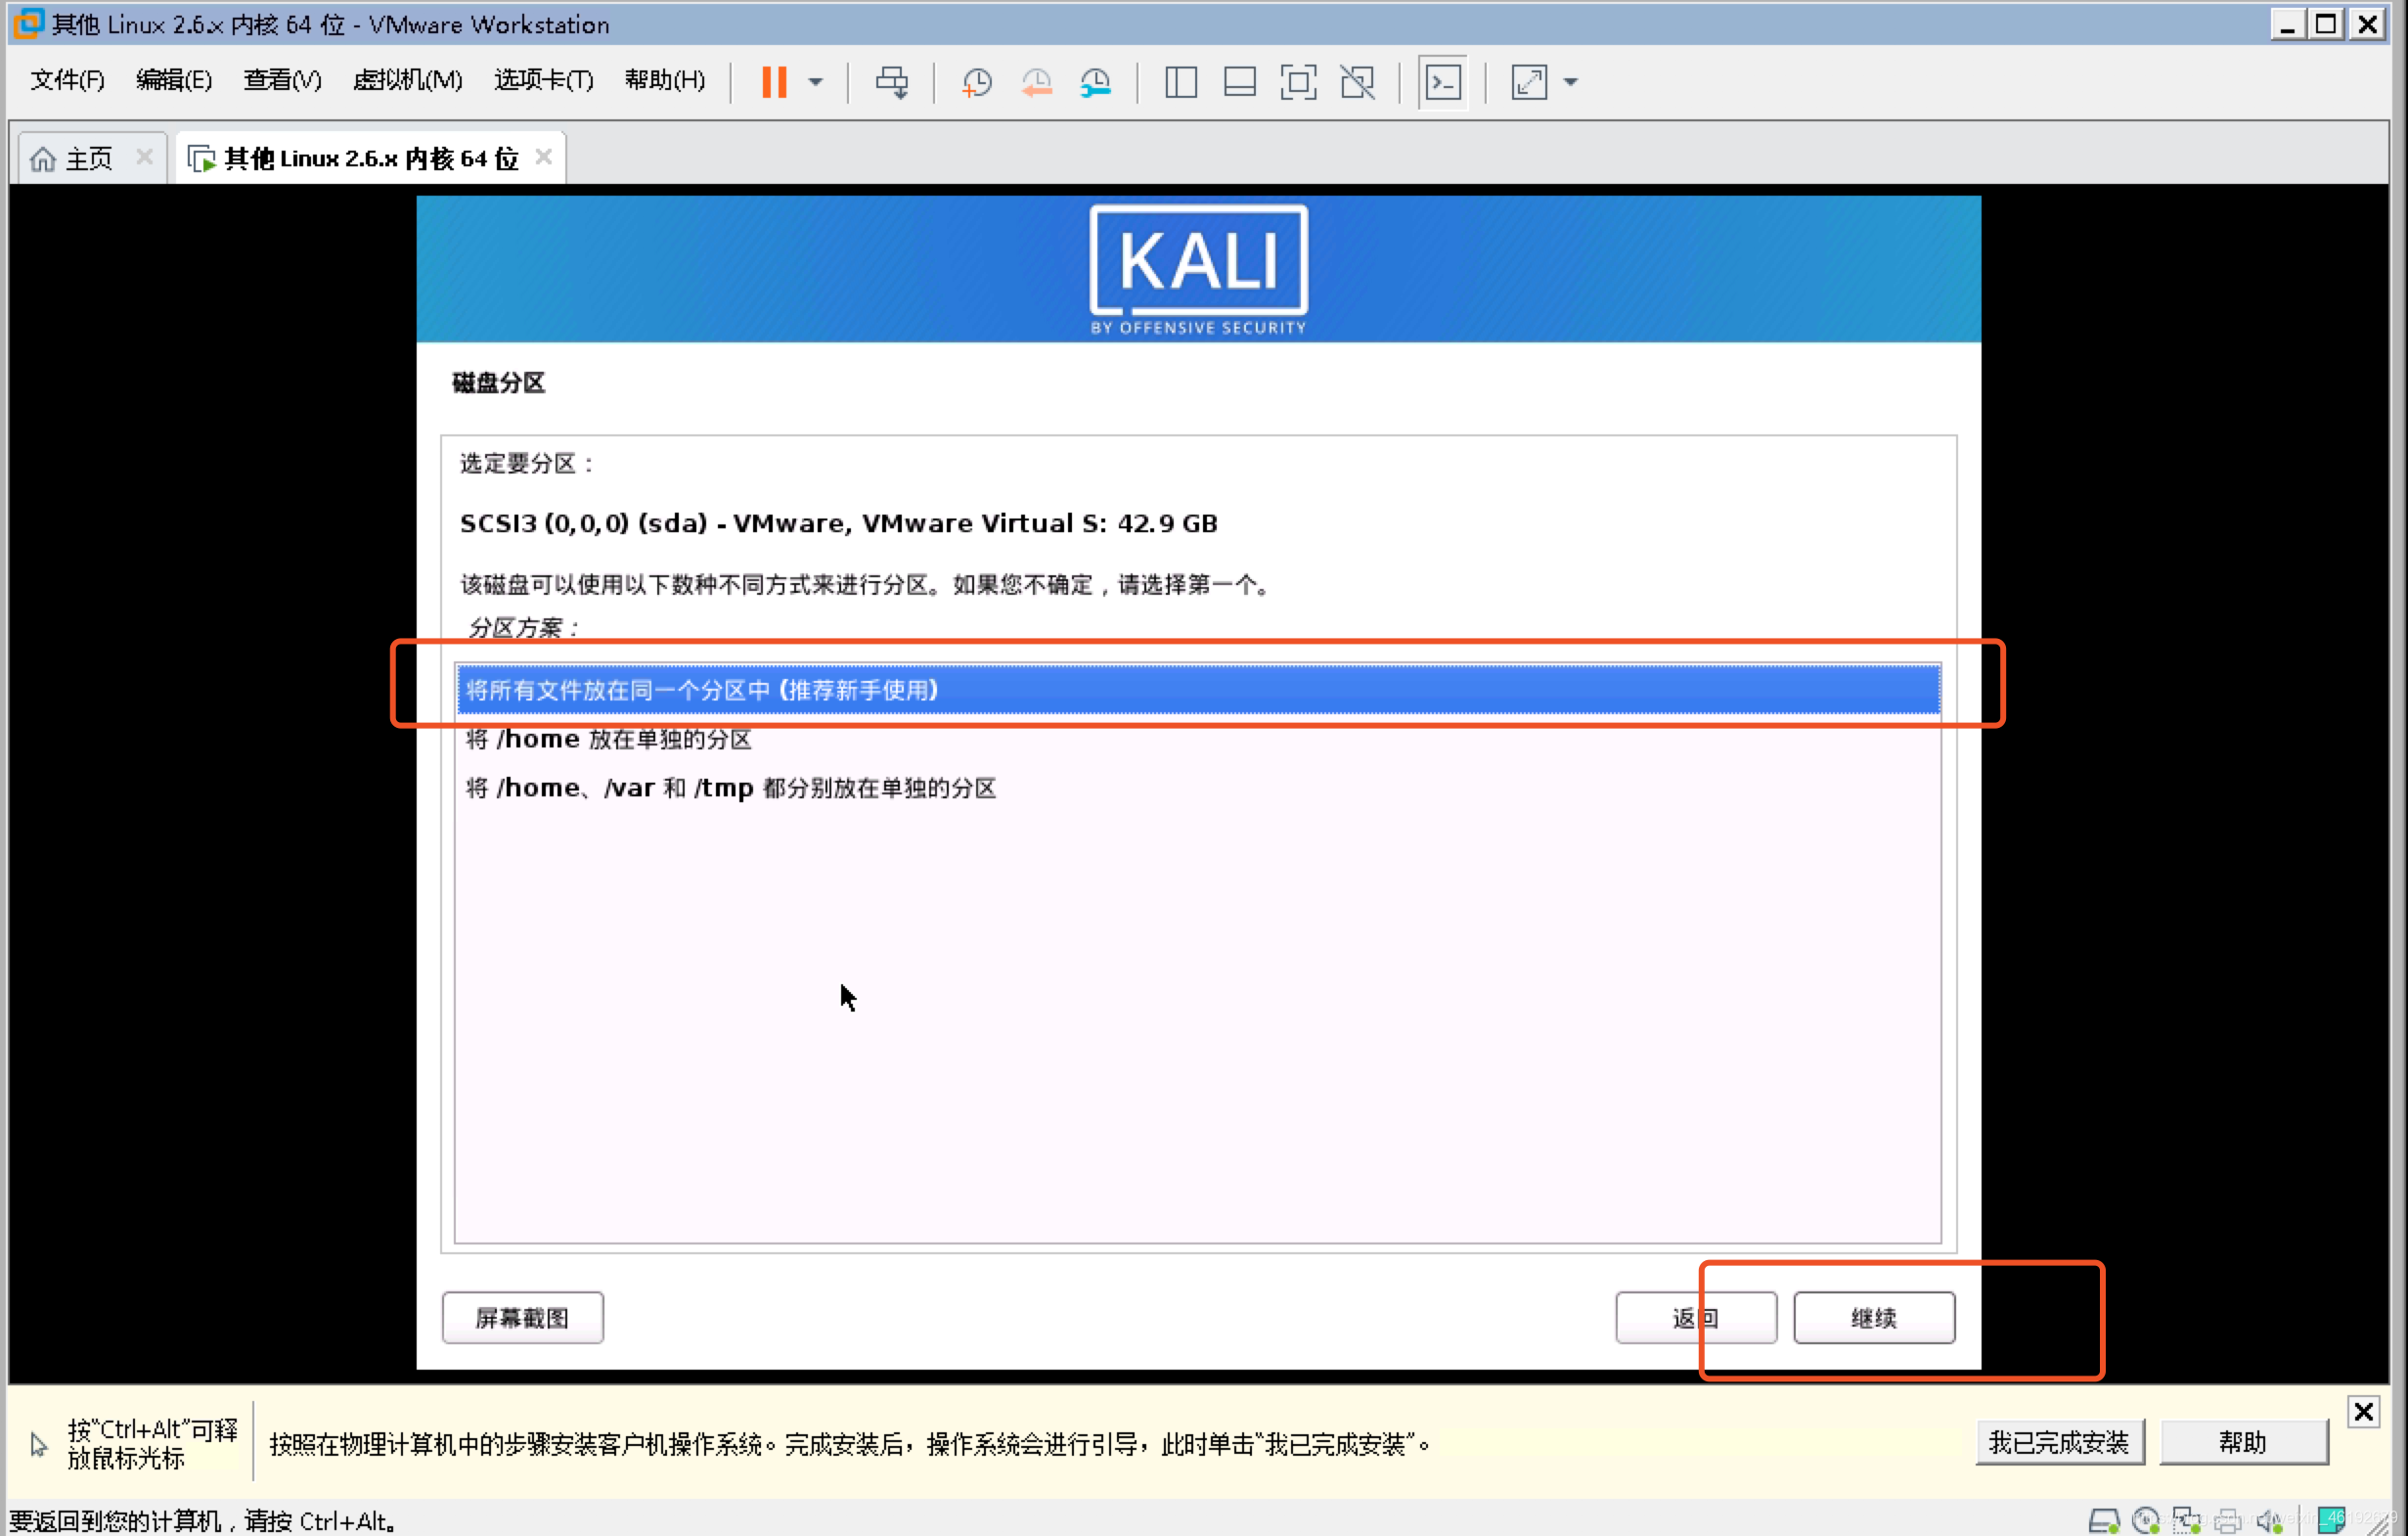This screenshot has height=1536, width=2408.
Task: Open the 虚拟机(M) menu
Action: pyautogui.click(x=407, y=79)
